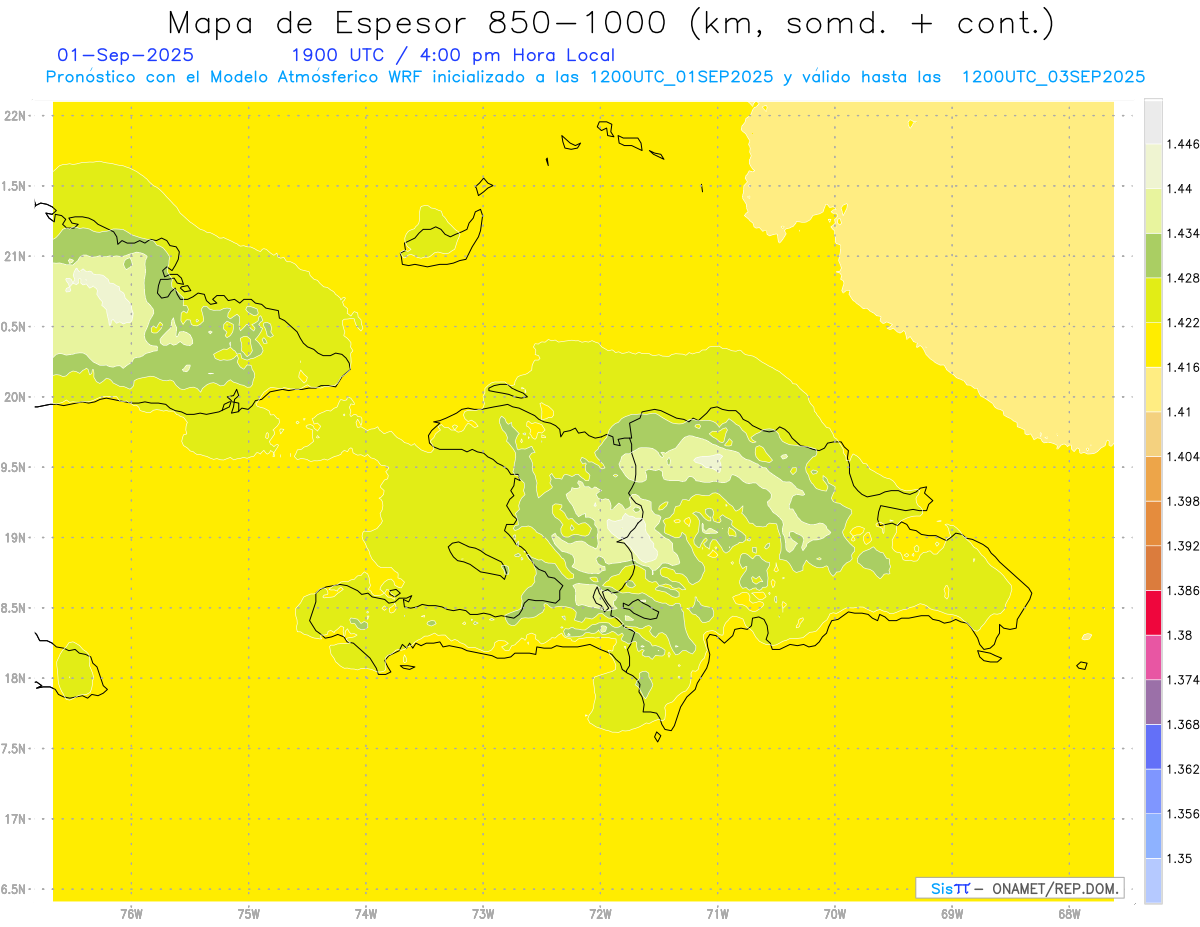Pick the tan legend swatch between 1.404 and 1.41
The image size is (1200, 927).
click(1153, 434)
